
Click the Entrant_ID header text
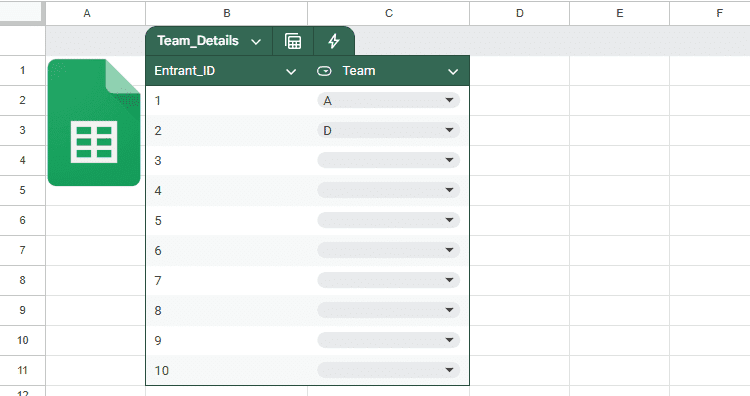tap(185, 71)
